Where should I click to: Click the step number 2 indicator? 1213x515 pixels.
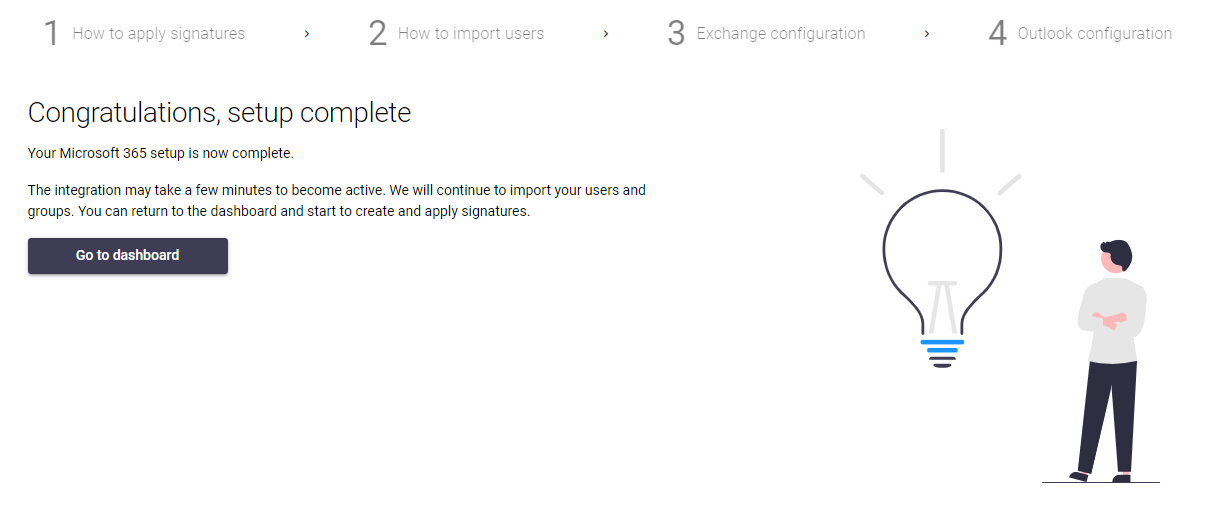click(x=377, y=33)
